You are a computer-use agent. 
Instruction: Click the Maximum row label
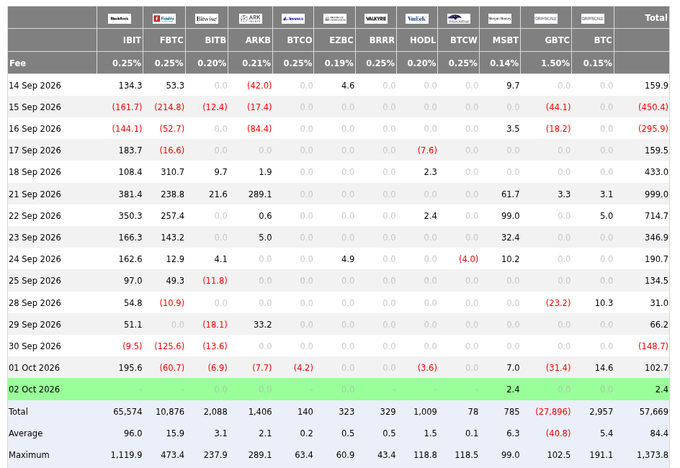coord(29,455)
